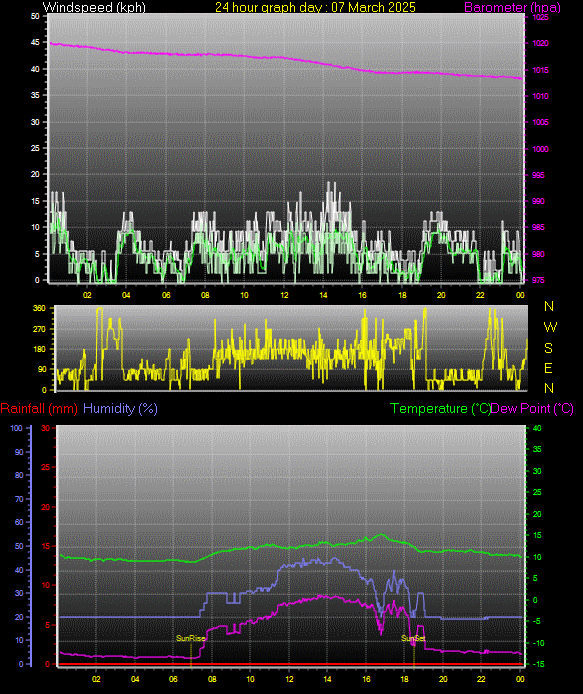The width and height of the screenshot is (583, 694).
Task: Click the 100 humidity axis value
Action: pyautogui.click(x=16, y=428)
